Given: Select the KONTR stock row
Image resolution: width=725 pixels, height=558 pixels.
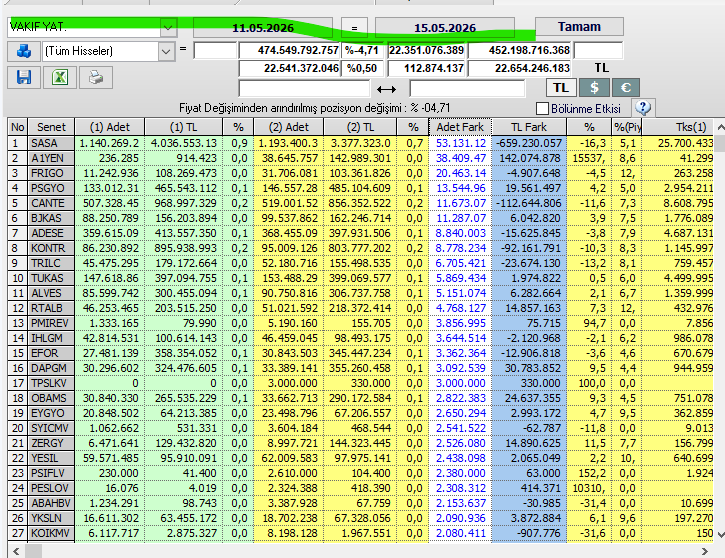Looking at the screenshot, I should pyautogui.click(x=361, y=248).
